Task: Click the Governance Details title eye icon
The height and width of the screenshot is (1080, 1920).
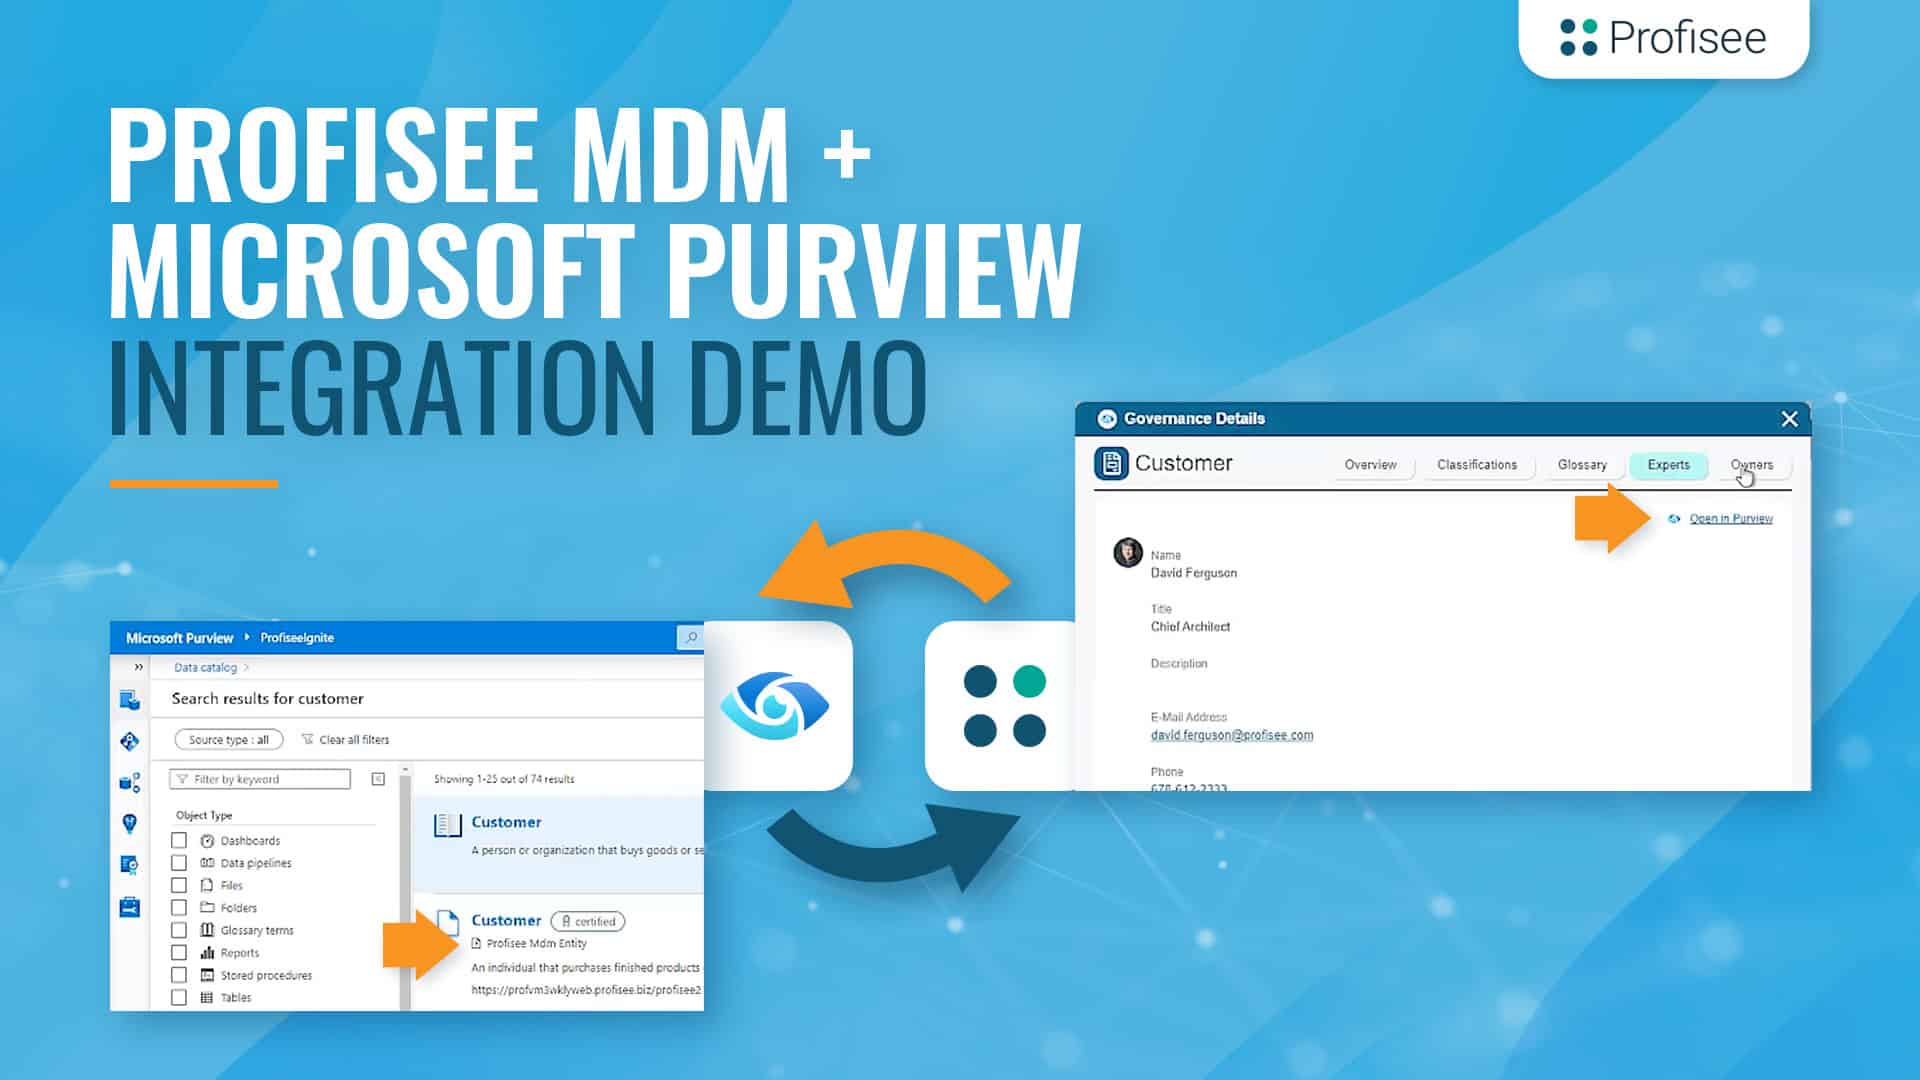Action: [1107, 419]
